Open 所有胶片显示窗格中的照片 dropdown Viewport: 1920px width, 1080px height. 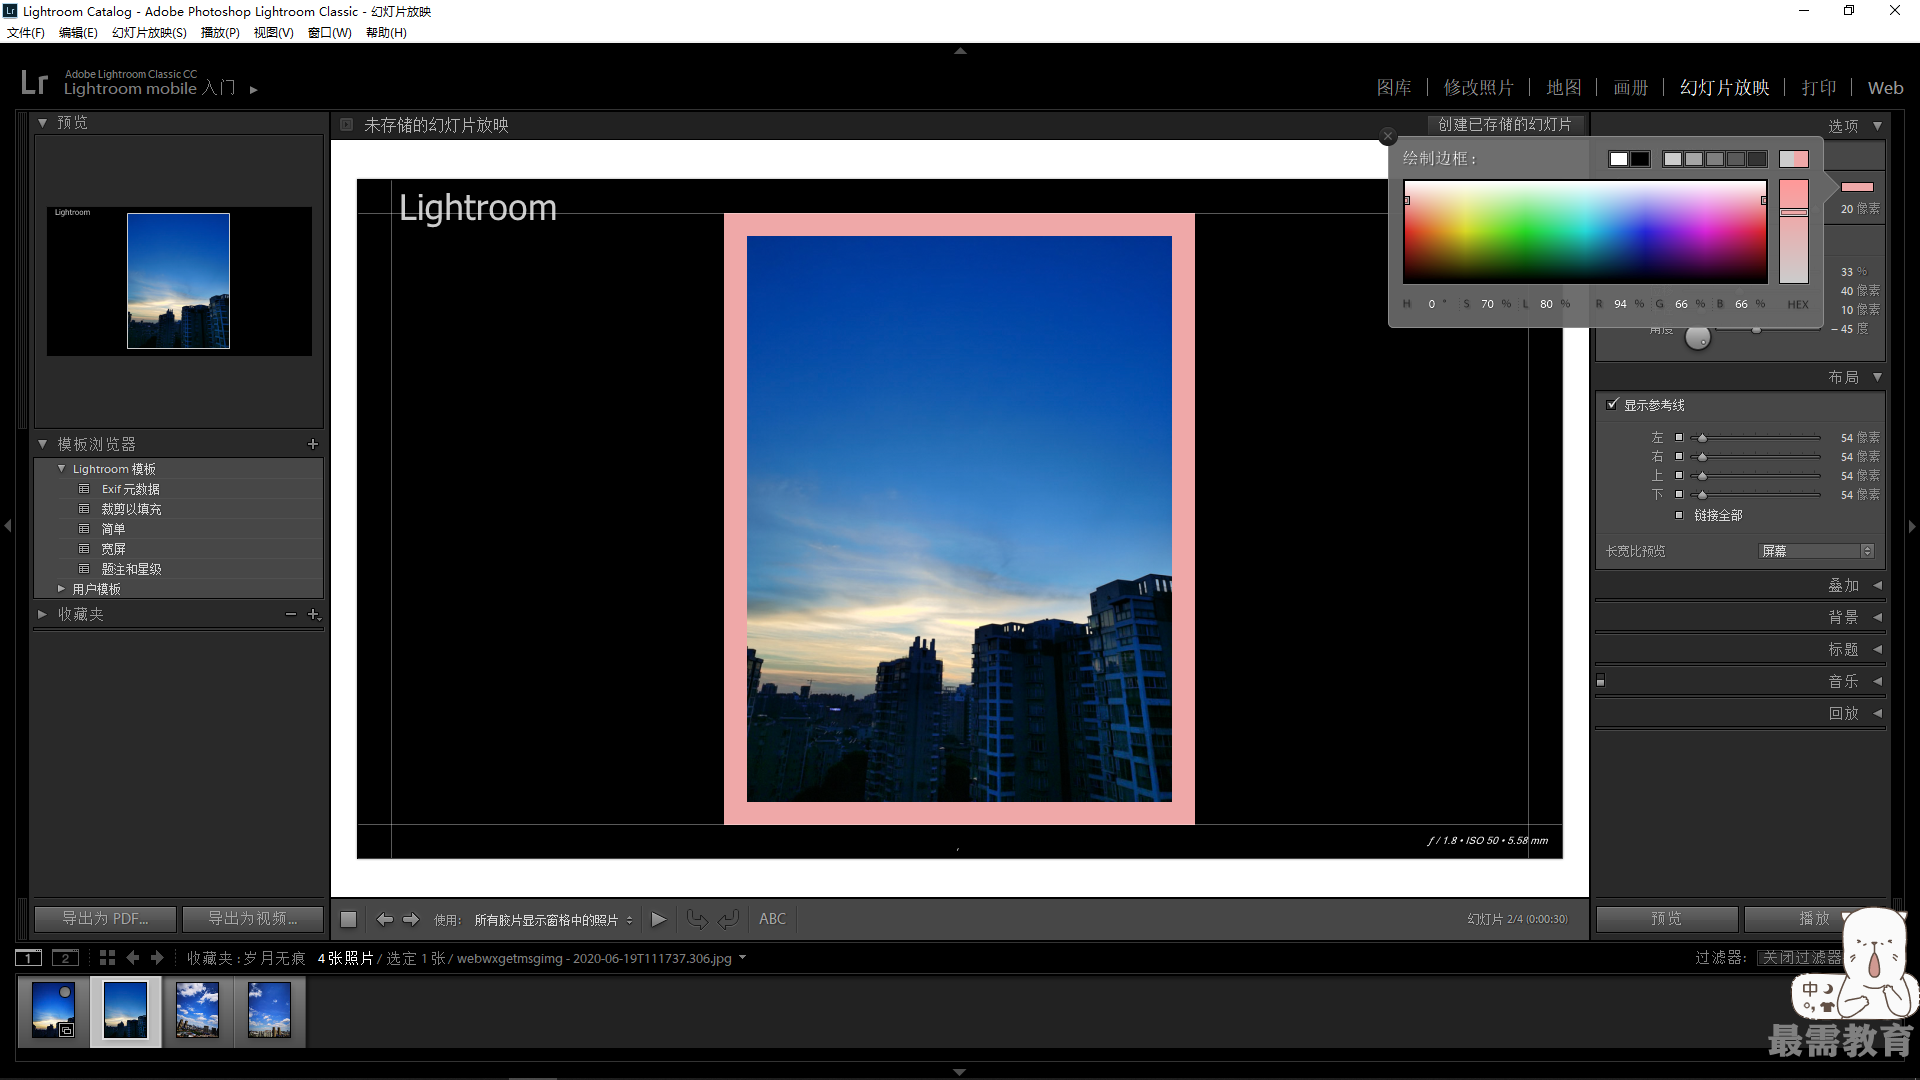pos(553,920)
